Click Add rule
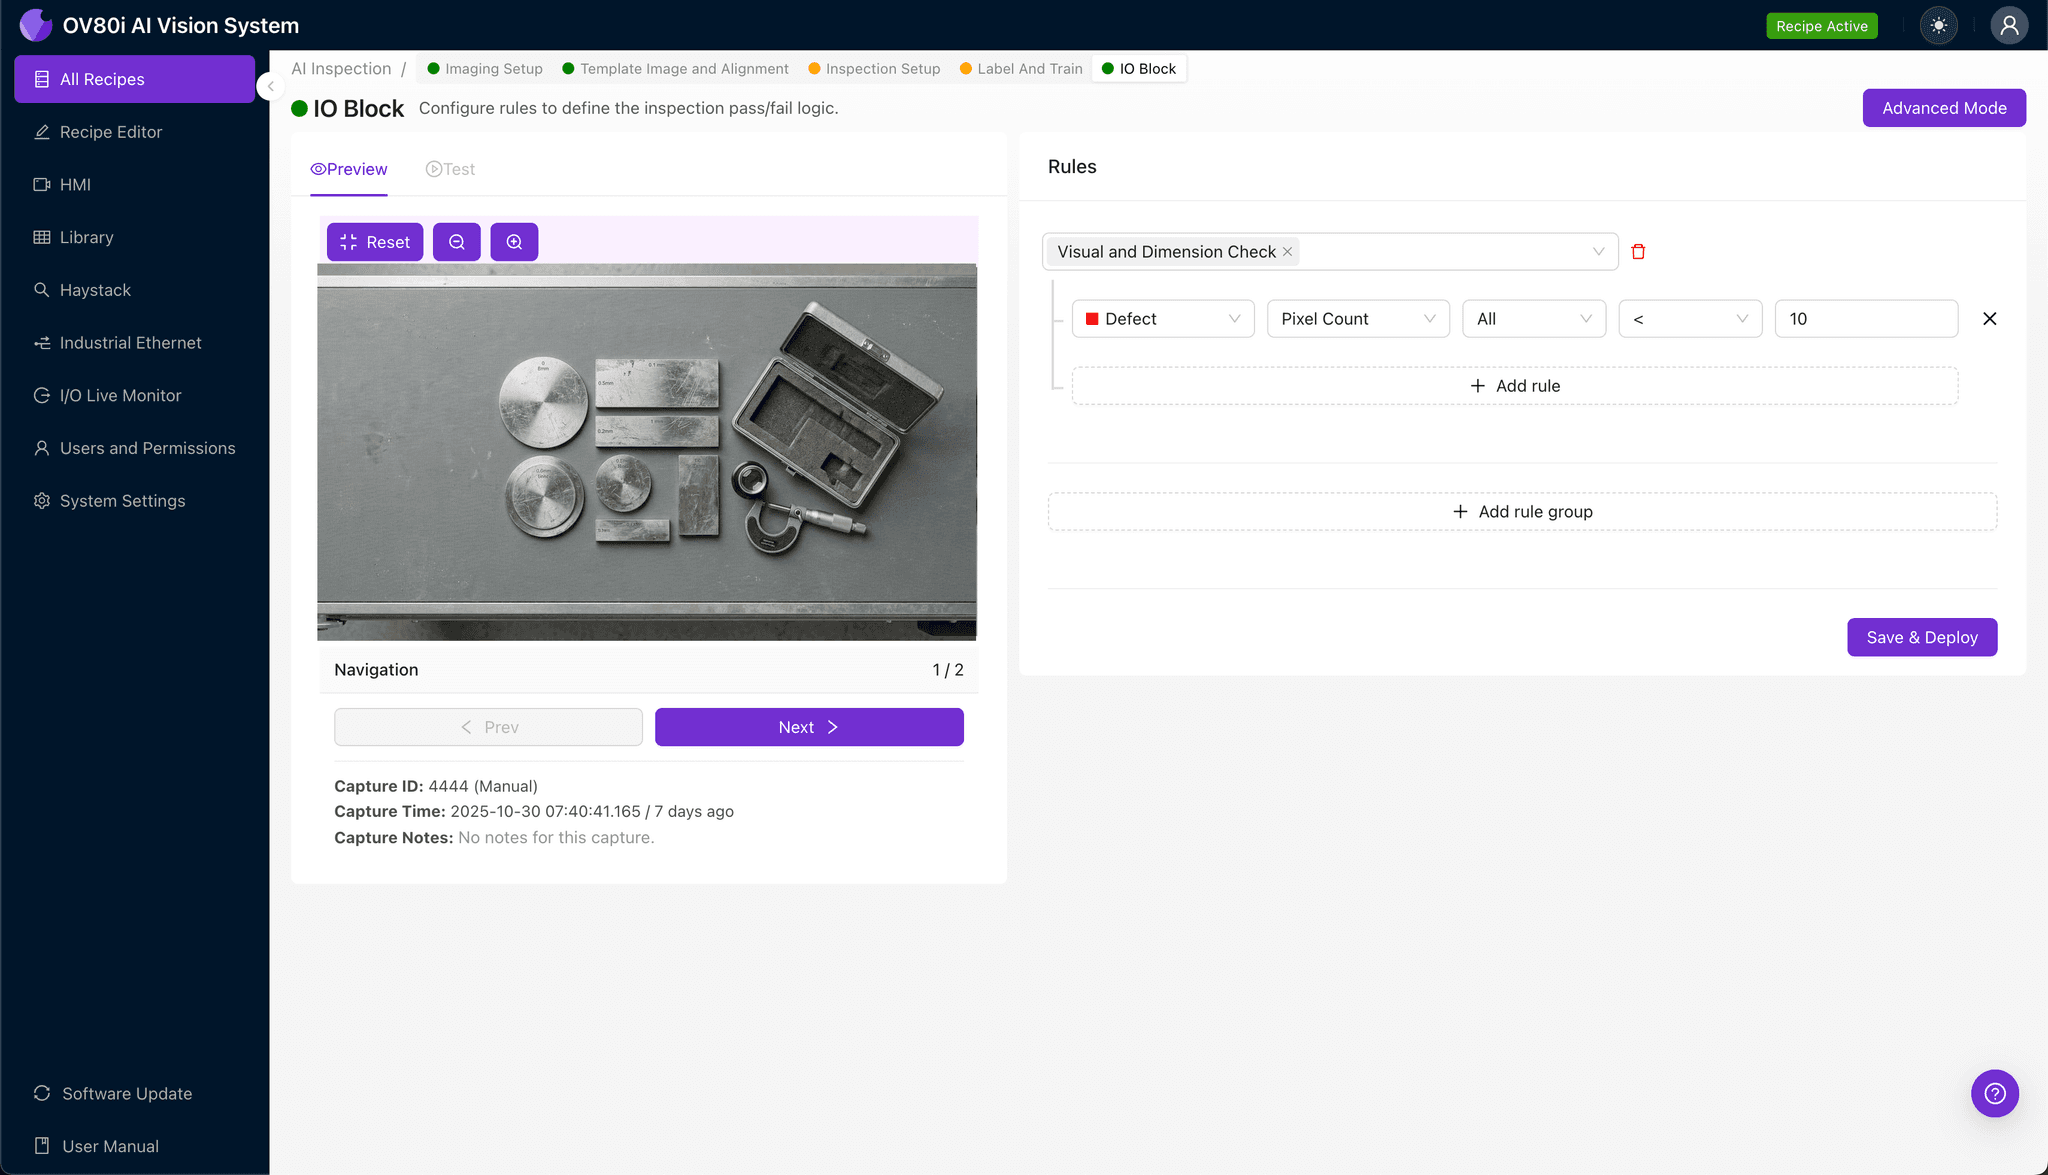Screen dimensions: 2048x1175 [1515, 386]
